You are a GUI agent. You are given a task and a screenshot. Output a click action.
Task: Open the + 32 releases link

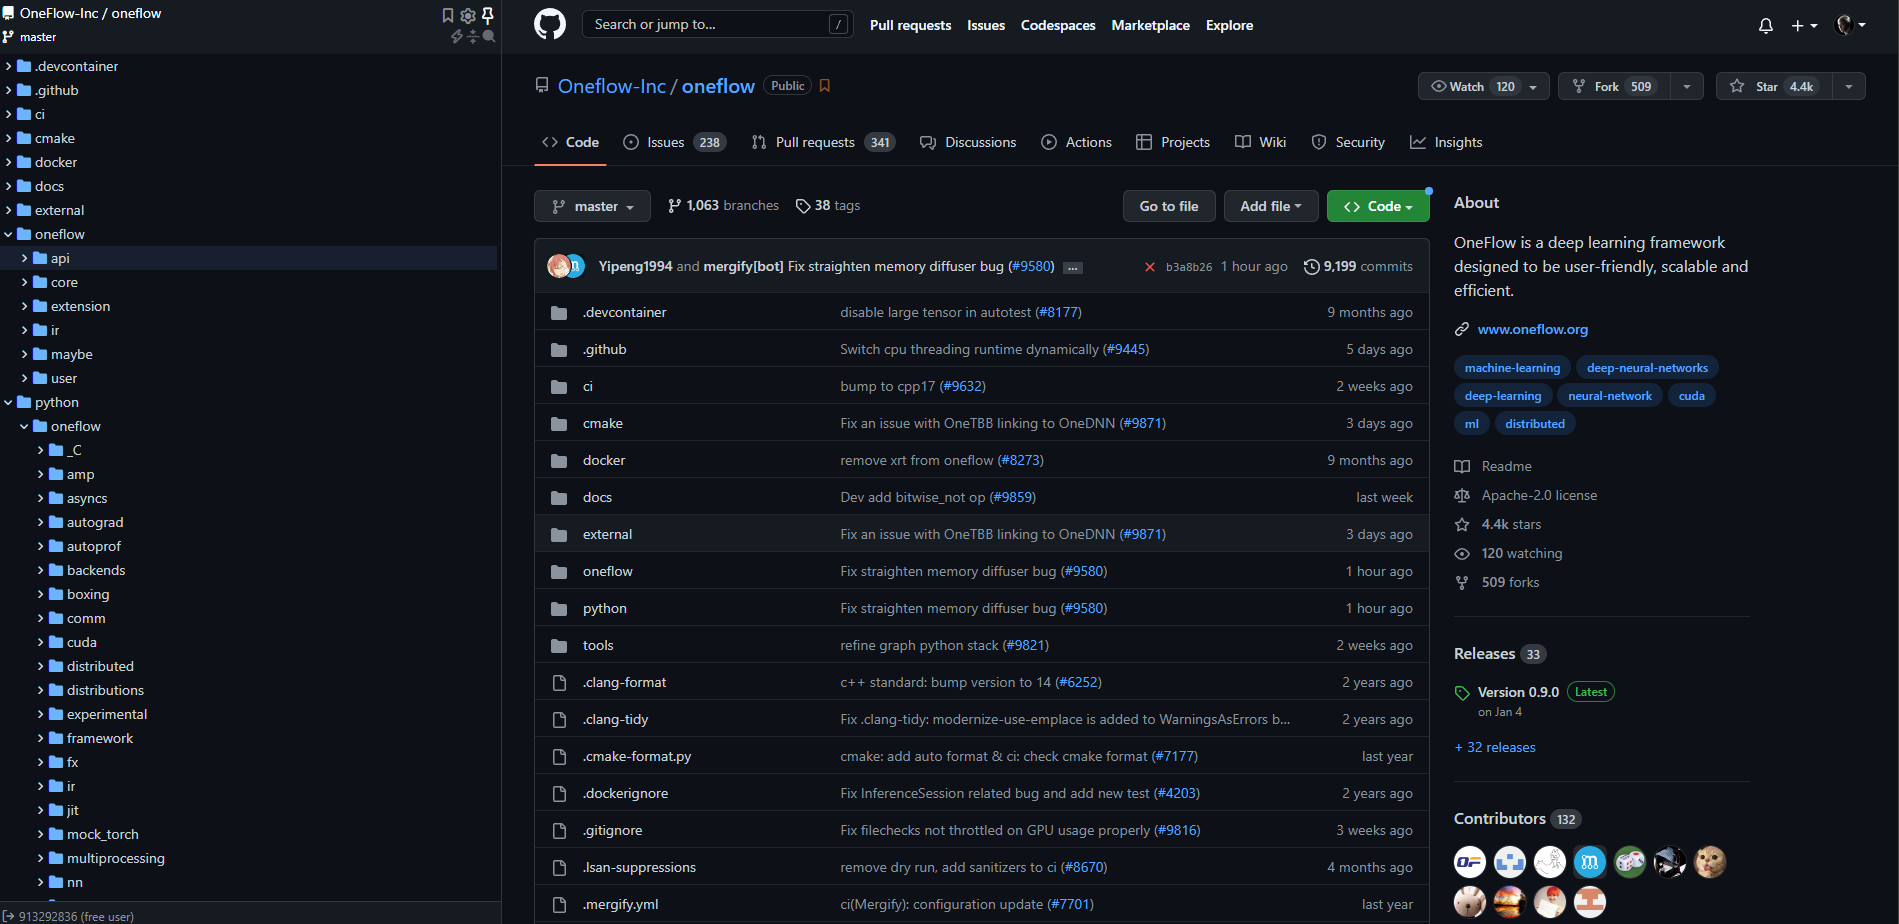pos(1495,747)
